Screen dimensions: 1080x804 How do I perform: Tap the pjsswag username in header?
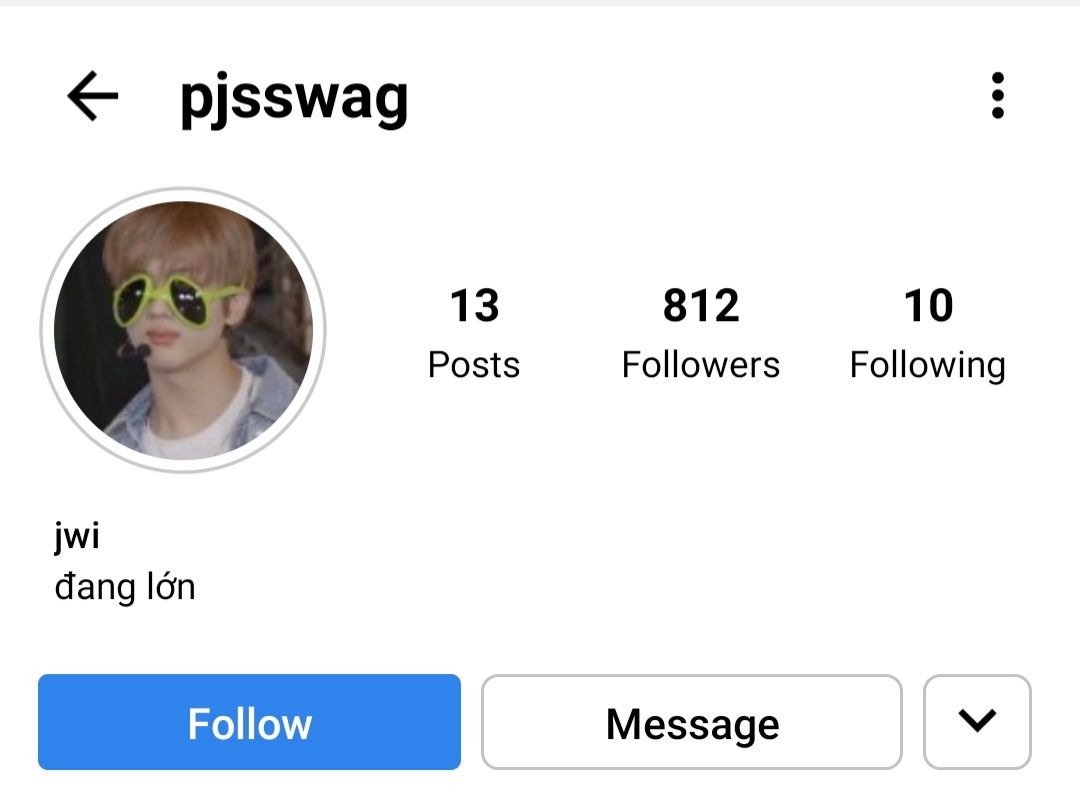tap(294, 98)
